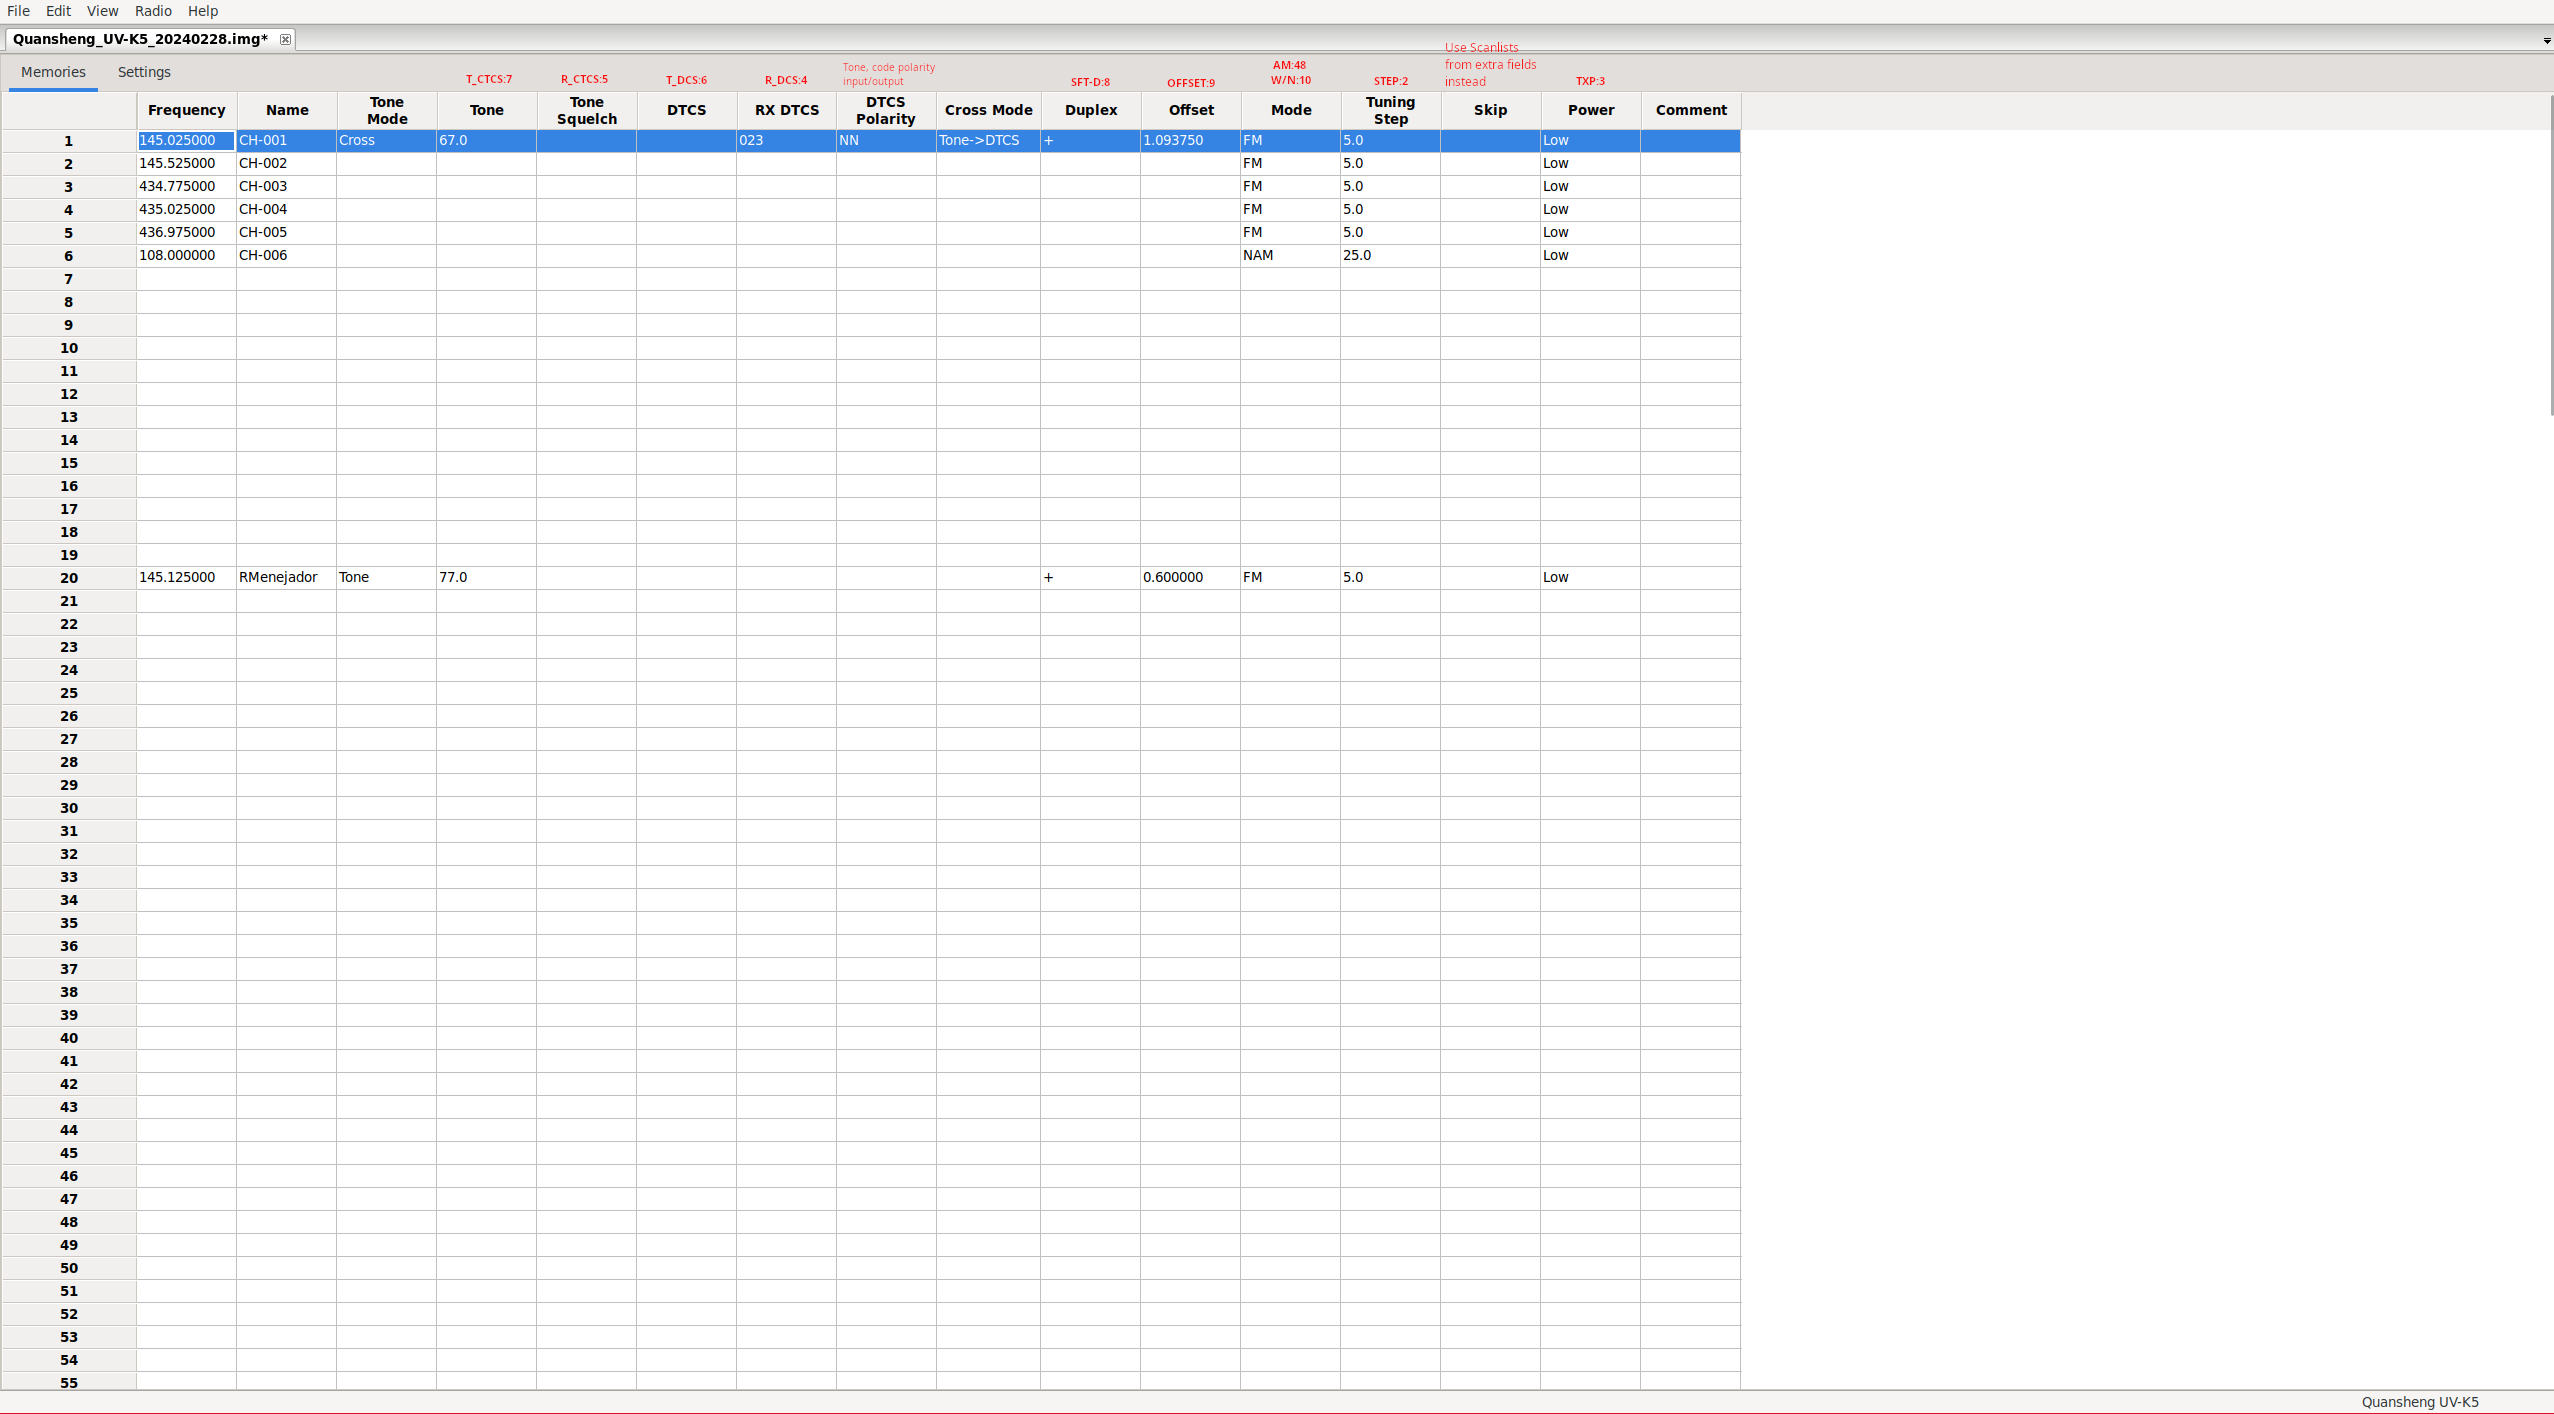The width and height of the screenshot is (2554, 1414).
Task: Click the 0.600000 offset cell
Action: tap(1189, 577)
